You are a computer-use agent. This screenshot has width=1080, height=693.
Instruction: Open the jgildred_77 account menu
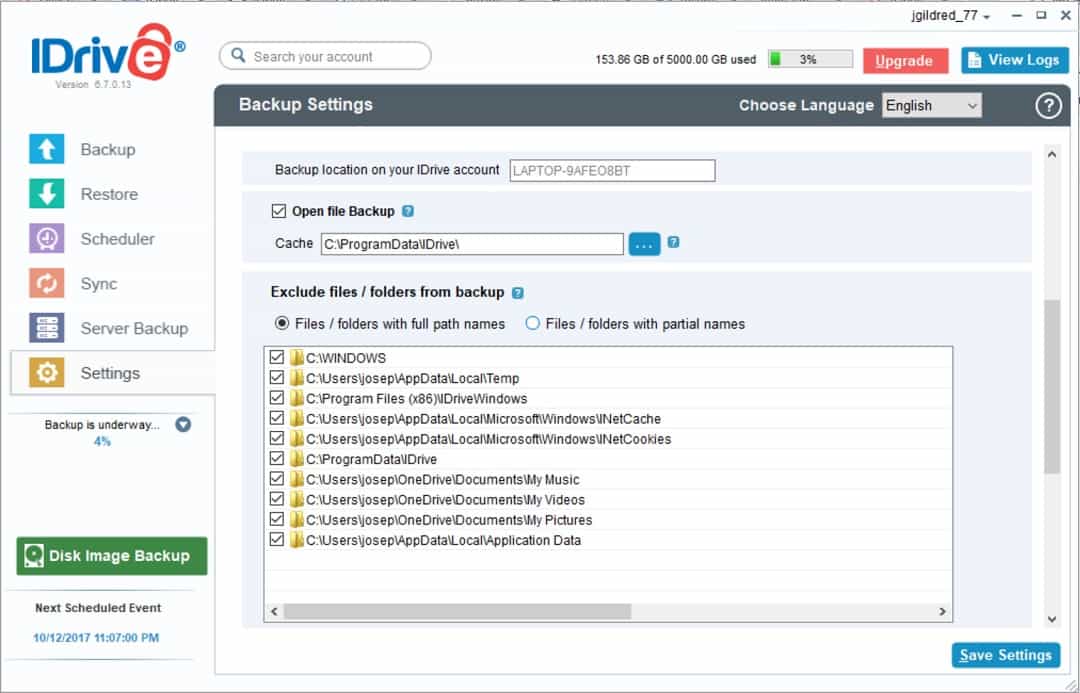pos(945,17)
